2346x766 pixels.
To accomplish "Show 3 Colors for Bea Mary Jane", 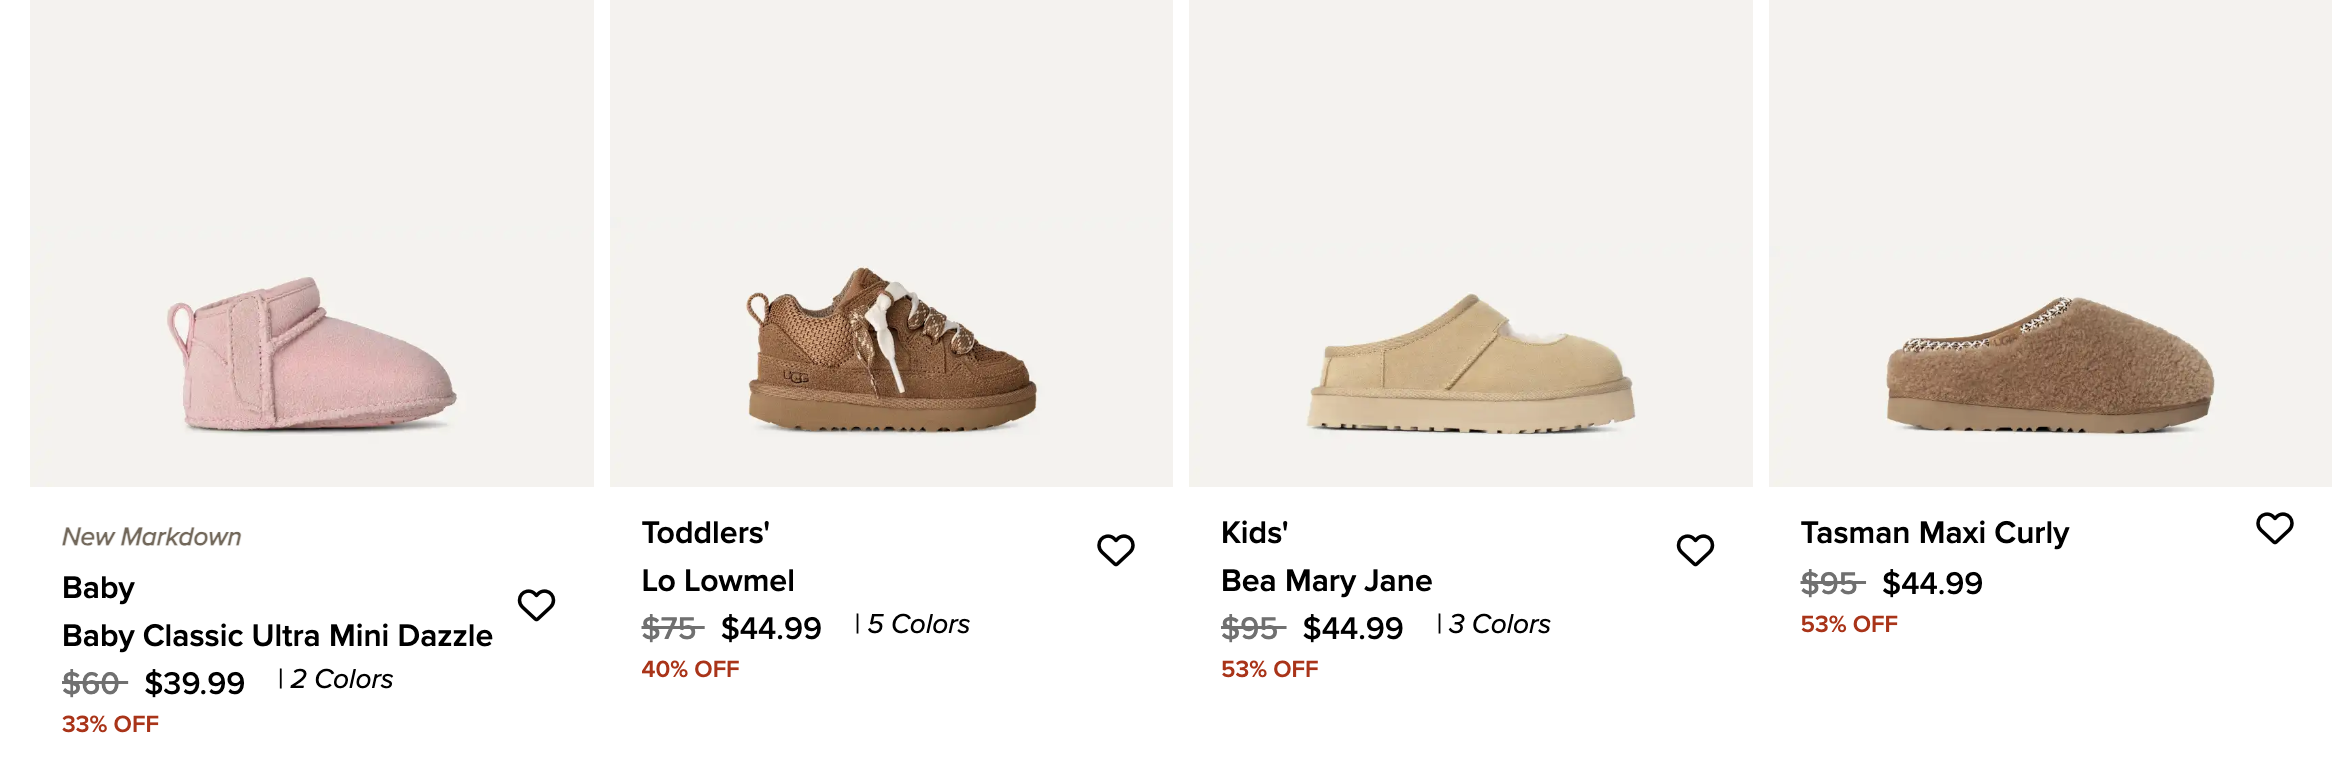I will coord(1498,624).
